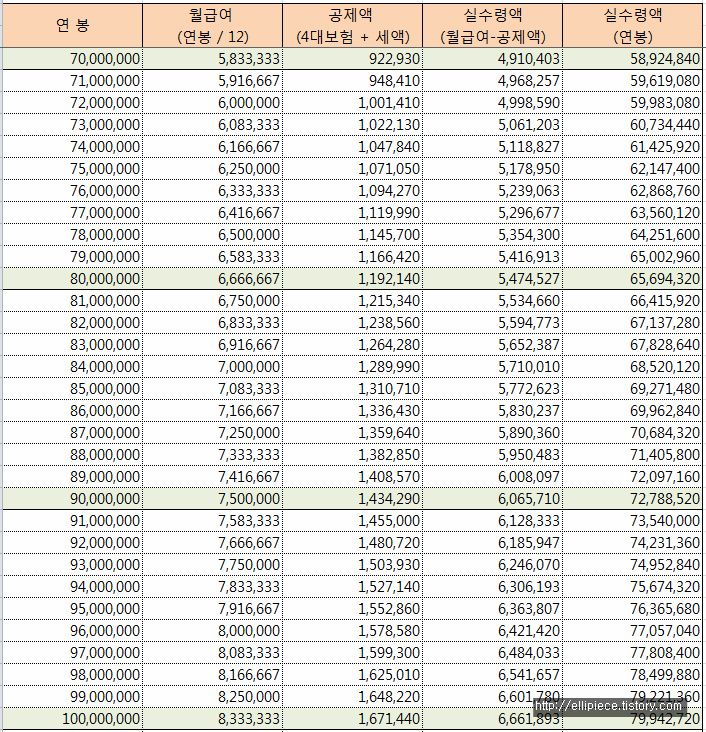706x732 pixels.
Task: Click monthly pay cell 6,000,000
Action: point(212,103)
